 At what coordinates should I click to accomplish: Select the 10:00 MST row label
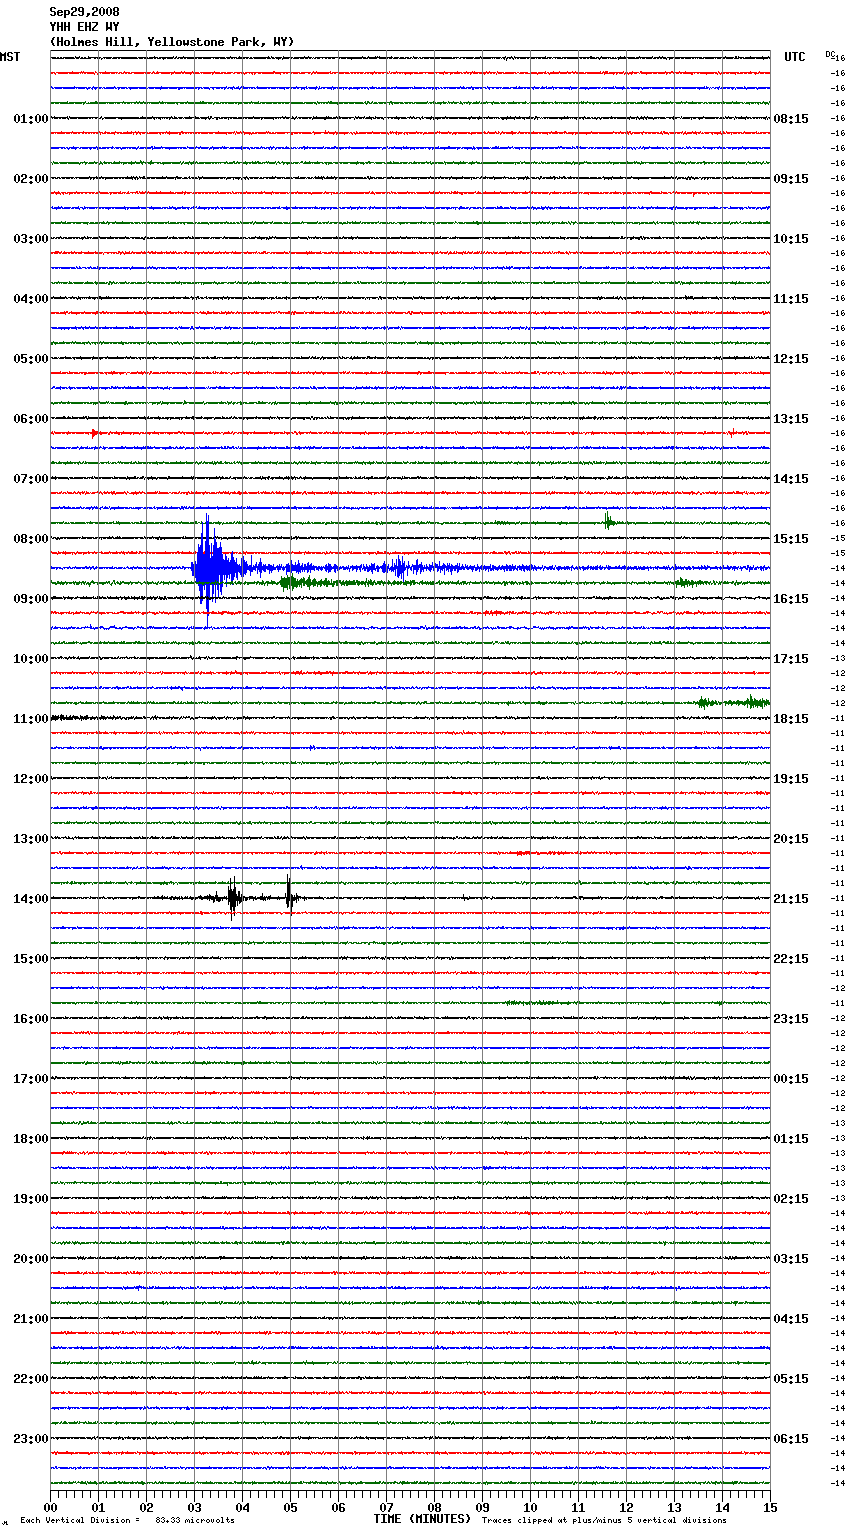pos(30,659)
